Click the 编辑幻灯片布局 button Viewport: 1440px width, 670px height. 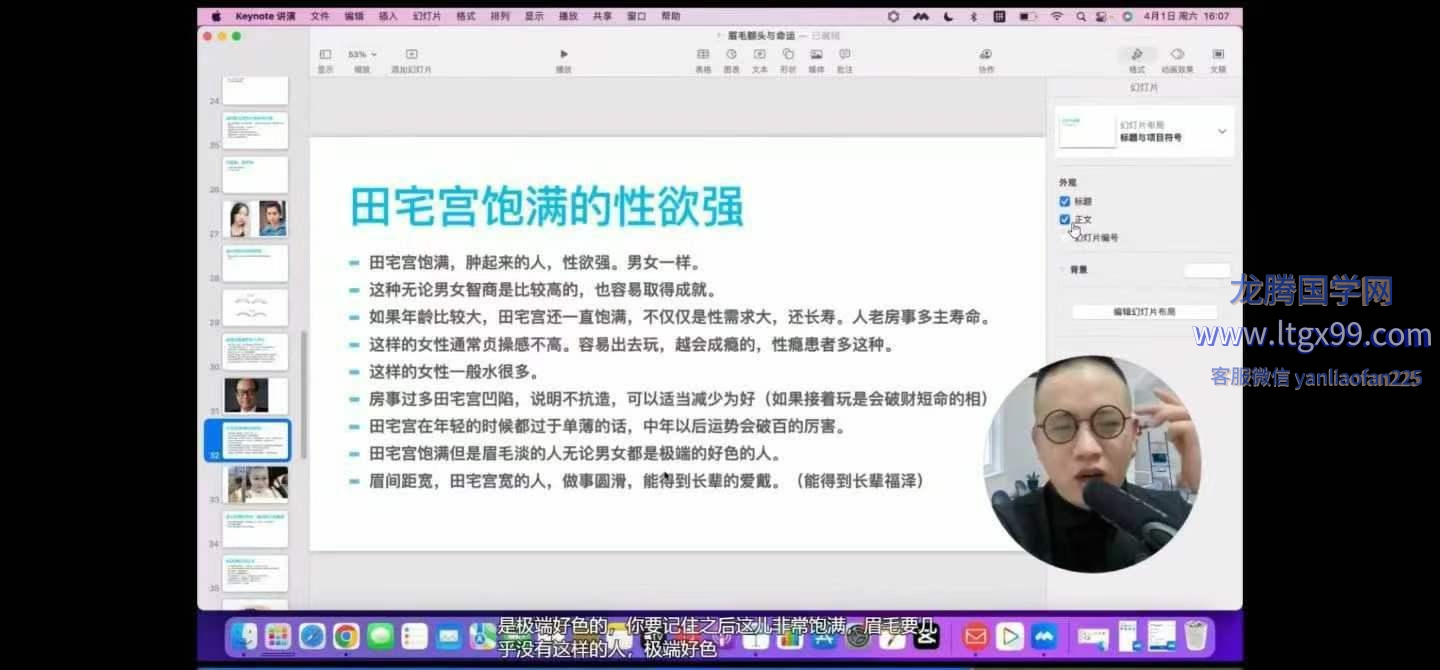coord(1144,312)
